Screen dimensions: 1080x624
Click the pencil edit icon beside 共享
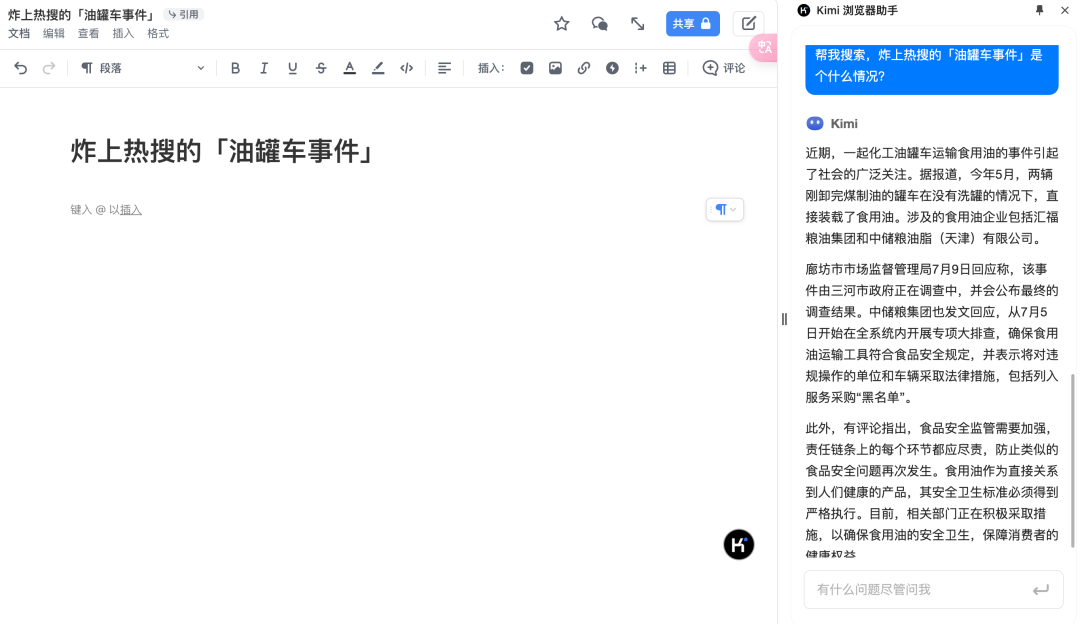(749, 24)
